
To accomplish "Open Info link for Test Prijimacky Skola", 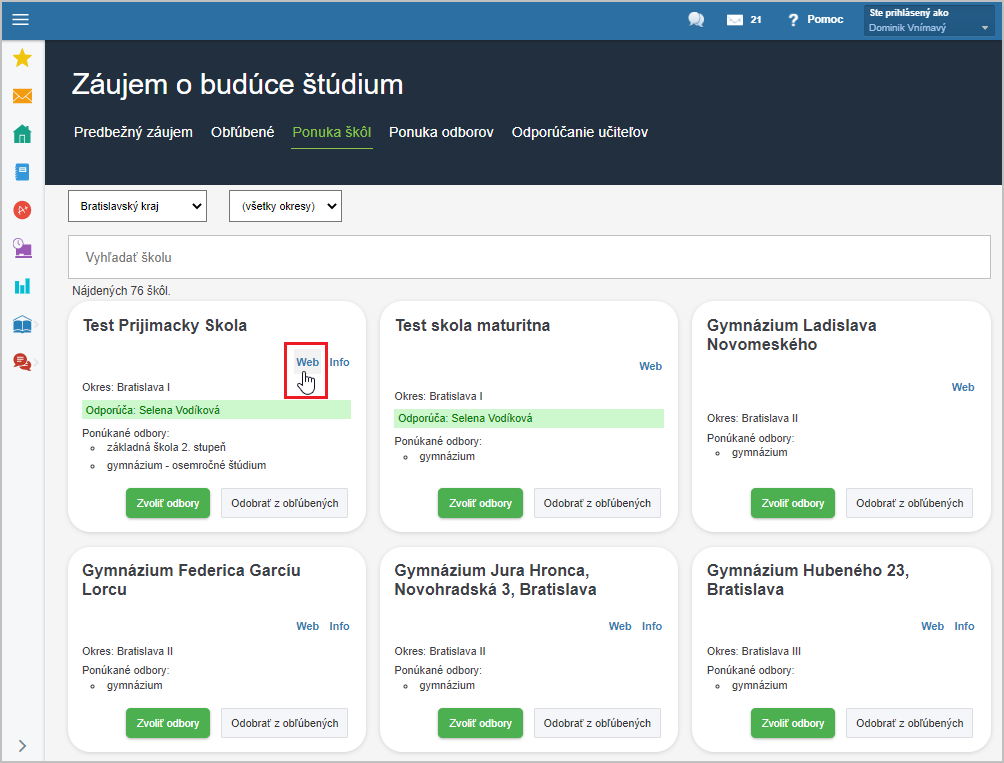I will click(339, 362).
